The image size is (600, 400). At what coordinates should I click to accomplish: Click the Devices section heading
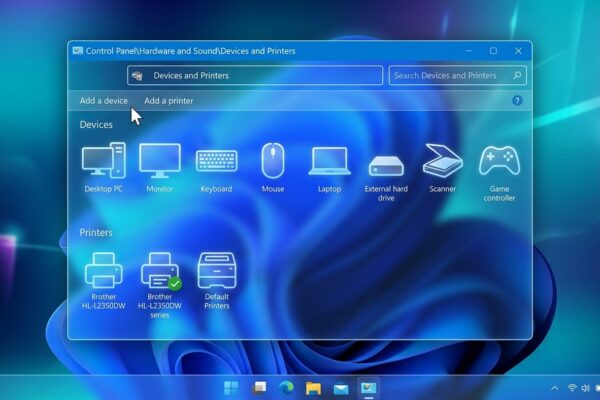pyautogui.click(x=96, y=125)
